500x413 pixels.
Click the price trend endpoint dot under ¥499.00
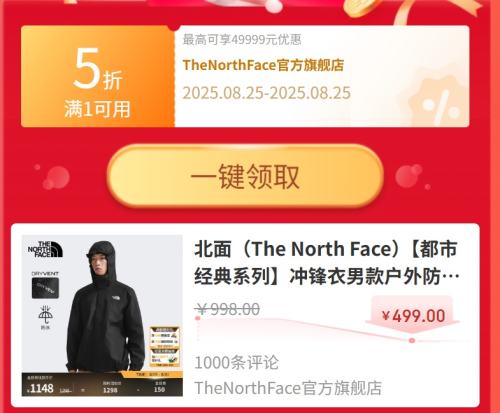click(x=412, y=341)
